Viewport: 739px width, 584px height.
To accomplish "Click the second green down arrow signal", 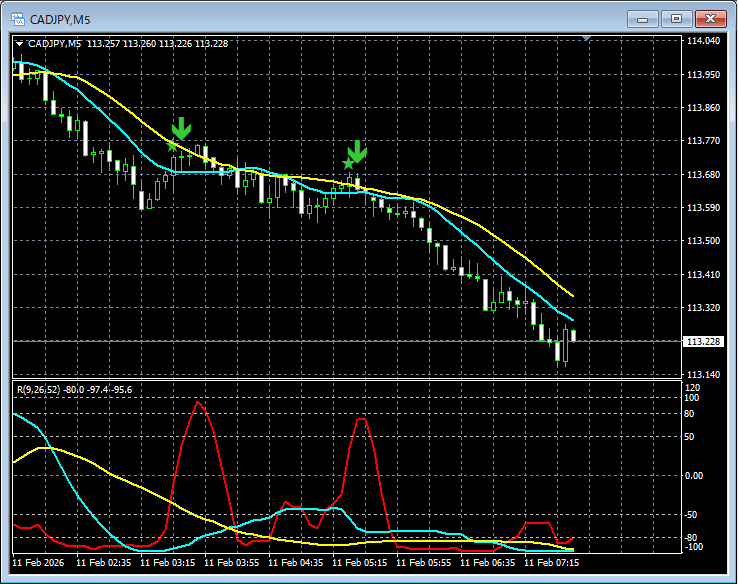I will pyautogui.click(x=358, y=151).
